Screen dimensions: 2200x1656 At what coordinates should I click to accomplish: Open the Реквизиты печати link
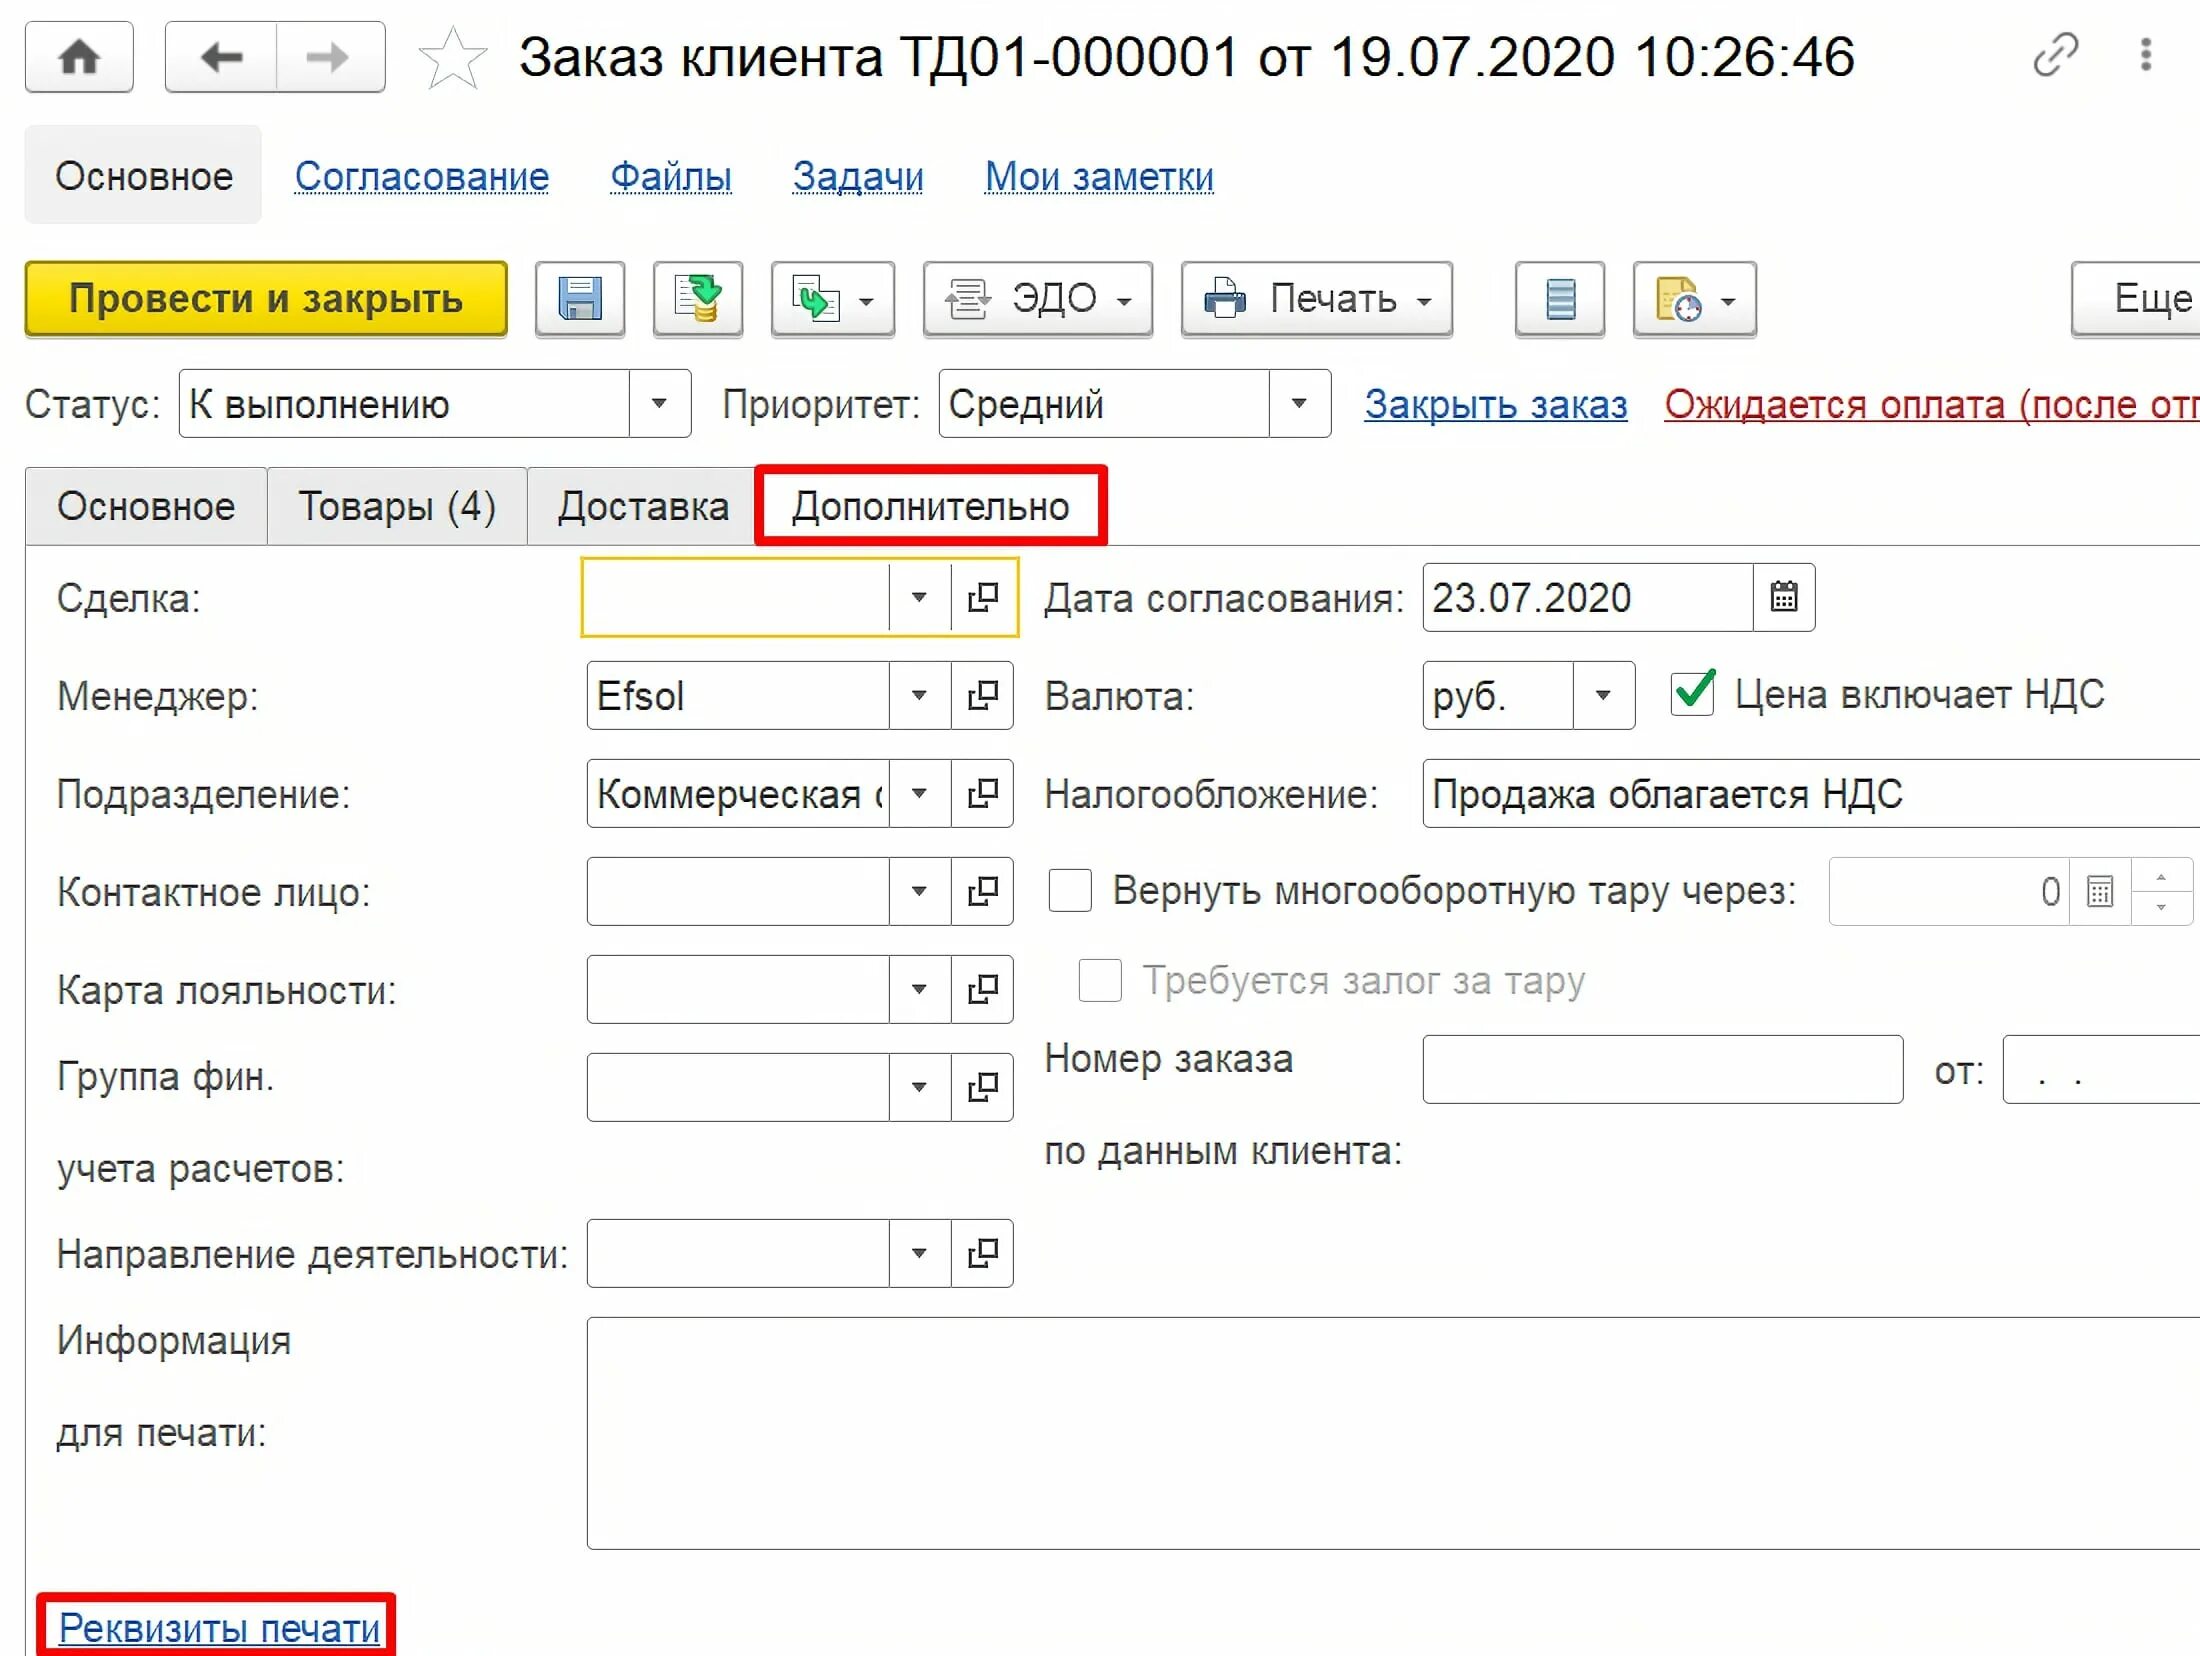pos(219,1628)
